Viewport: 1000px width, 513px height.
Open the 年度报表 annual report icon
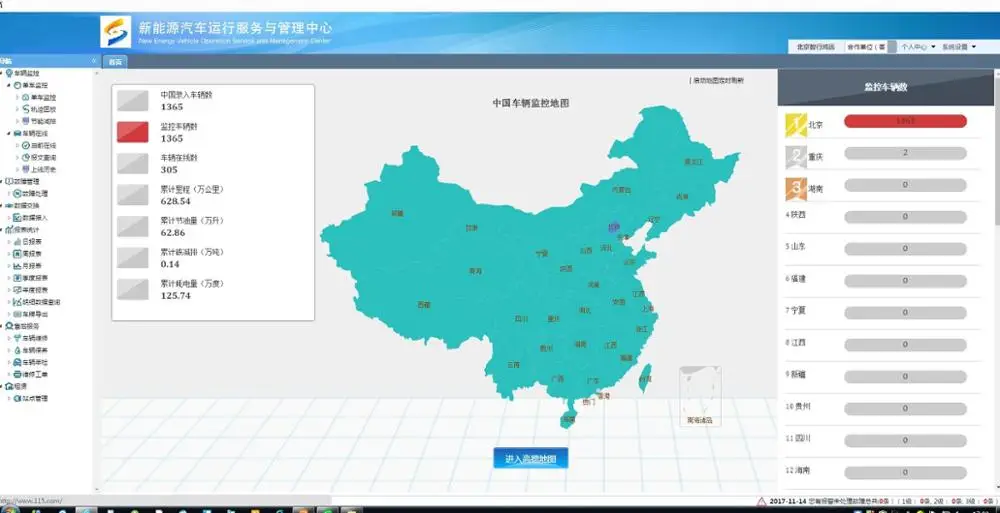pos(17,290)
